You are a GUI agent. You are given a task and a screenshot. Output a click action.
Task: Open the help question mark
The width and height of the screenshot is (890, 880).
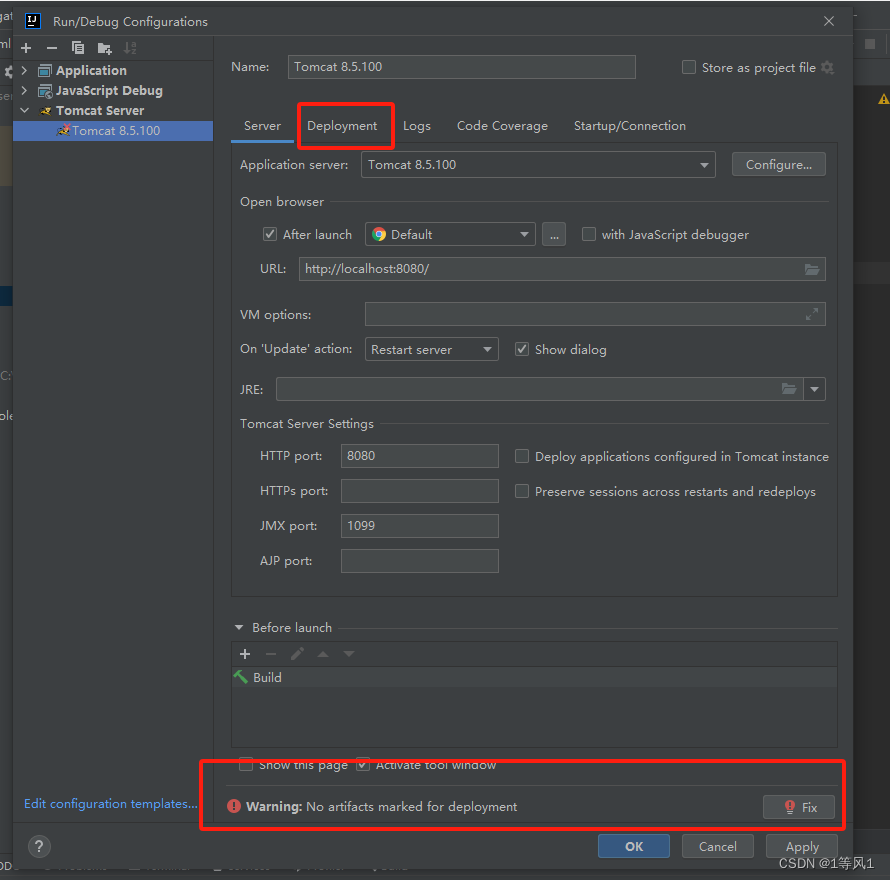point(39,847)
